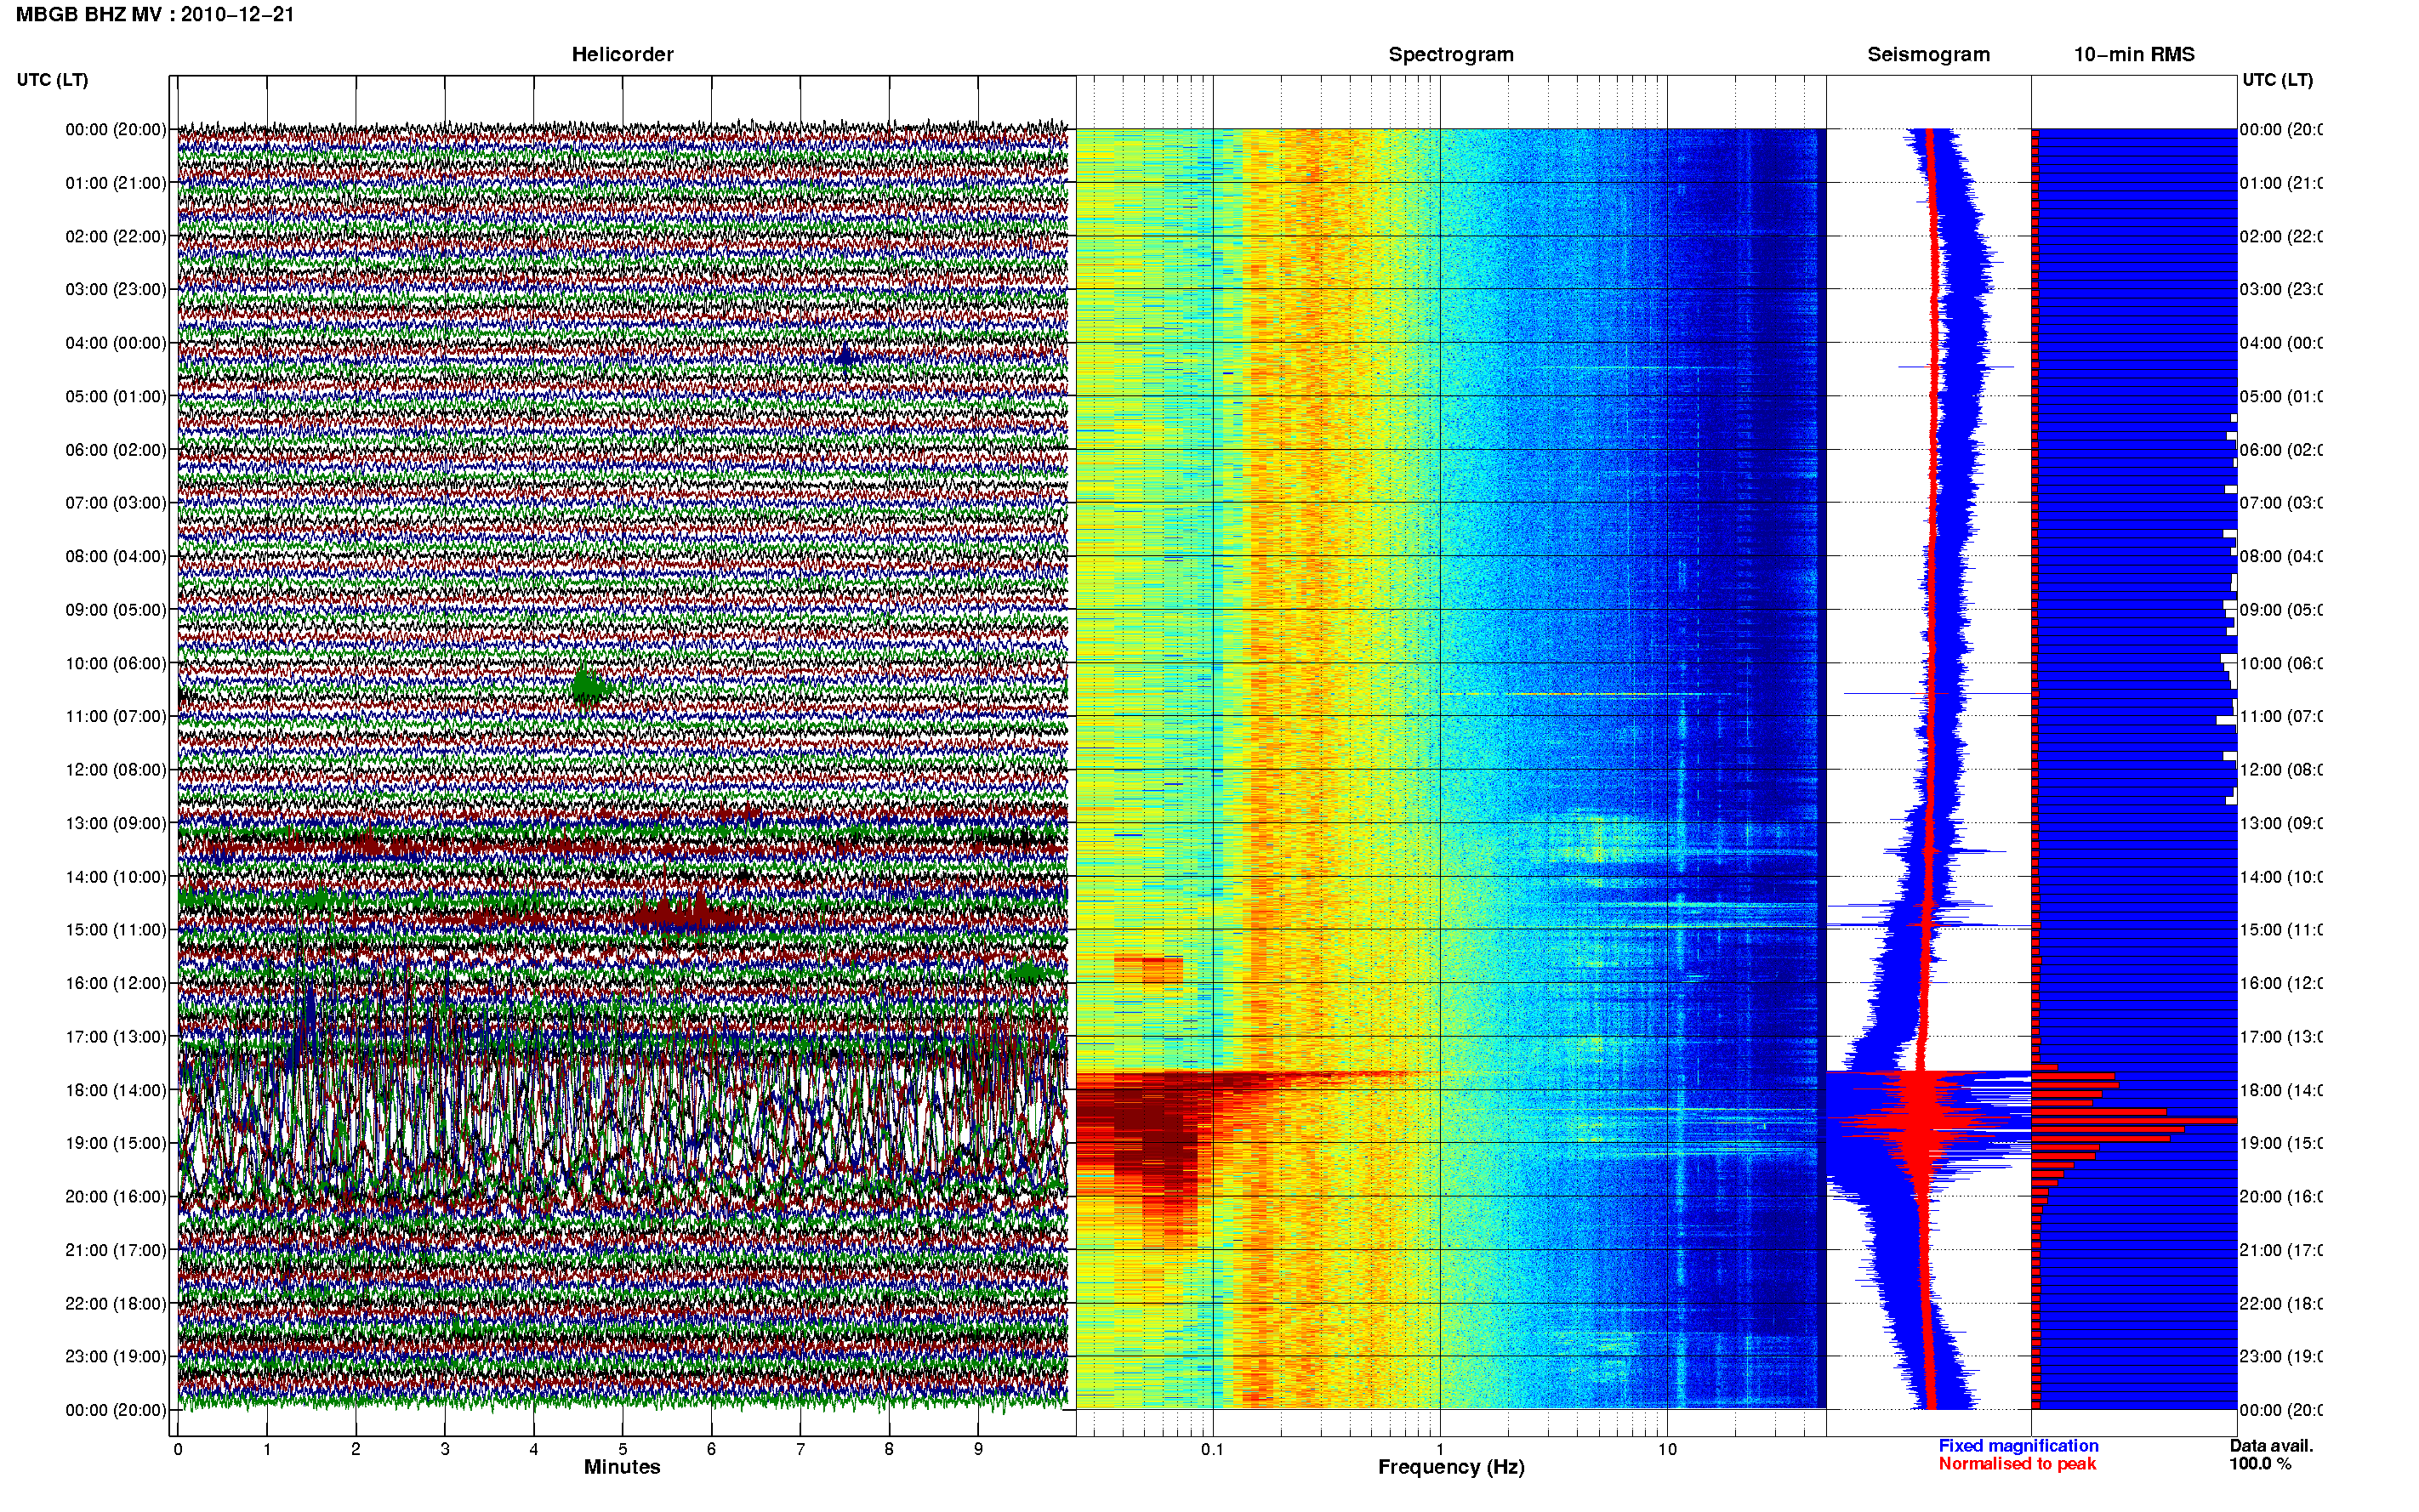Click the 'Helicorder' panel heading
Image resolution: width=2419 pixels, height=1512 pixels.
coord(622,55)
